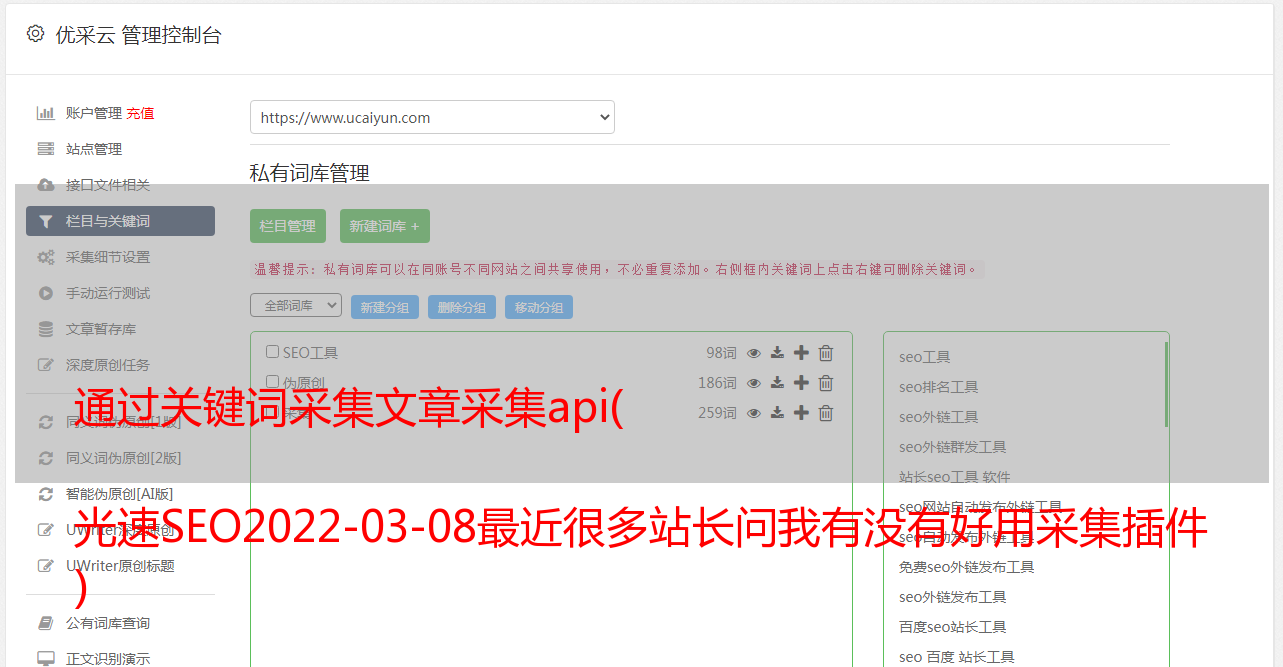Open the https://www.ucaiyun.com site dropdown
Image resolution: width=1283 pixels, height=667 pixels.
(x=432, y=117)
